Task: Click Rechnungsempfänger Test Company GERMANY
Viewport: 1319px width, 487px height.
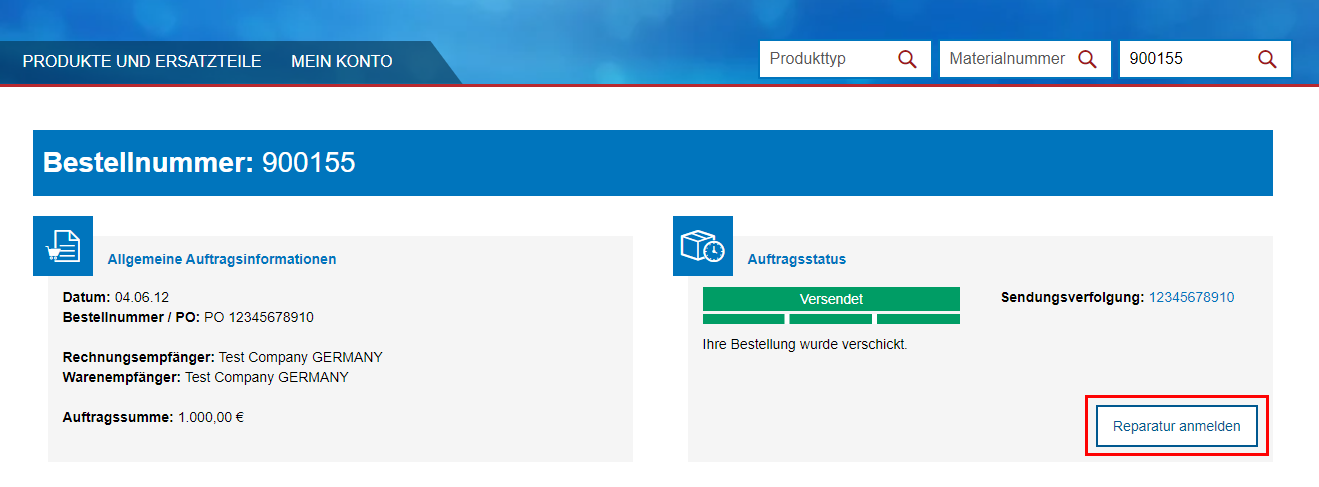Action: point(223,357)
